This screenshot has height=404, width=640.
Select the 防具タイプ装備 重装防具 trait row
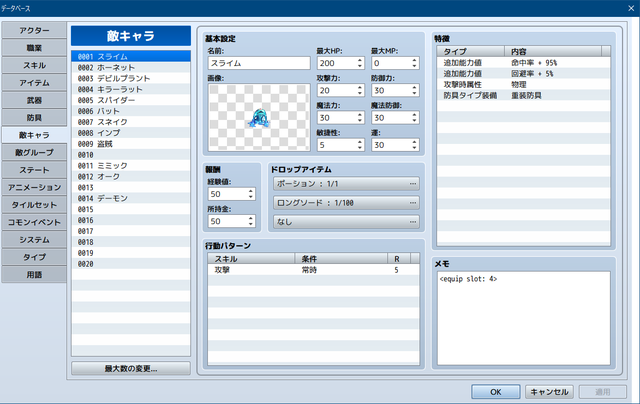[524, 95]
